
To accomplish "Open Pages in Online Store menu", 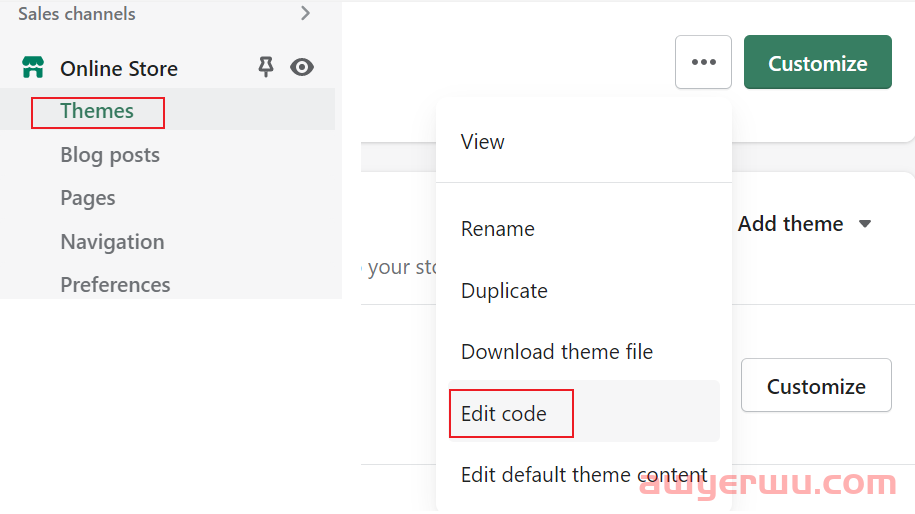I will click(x=88, y=198).
